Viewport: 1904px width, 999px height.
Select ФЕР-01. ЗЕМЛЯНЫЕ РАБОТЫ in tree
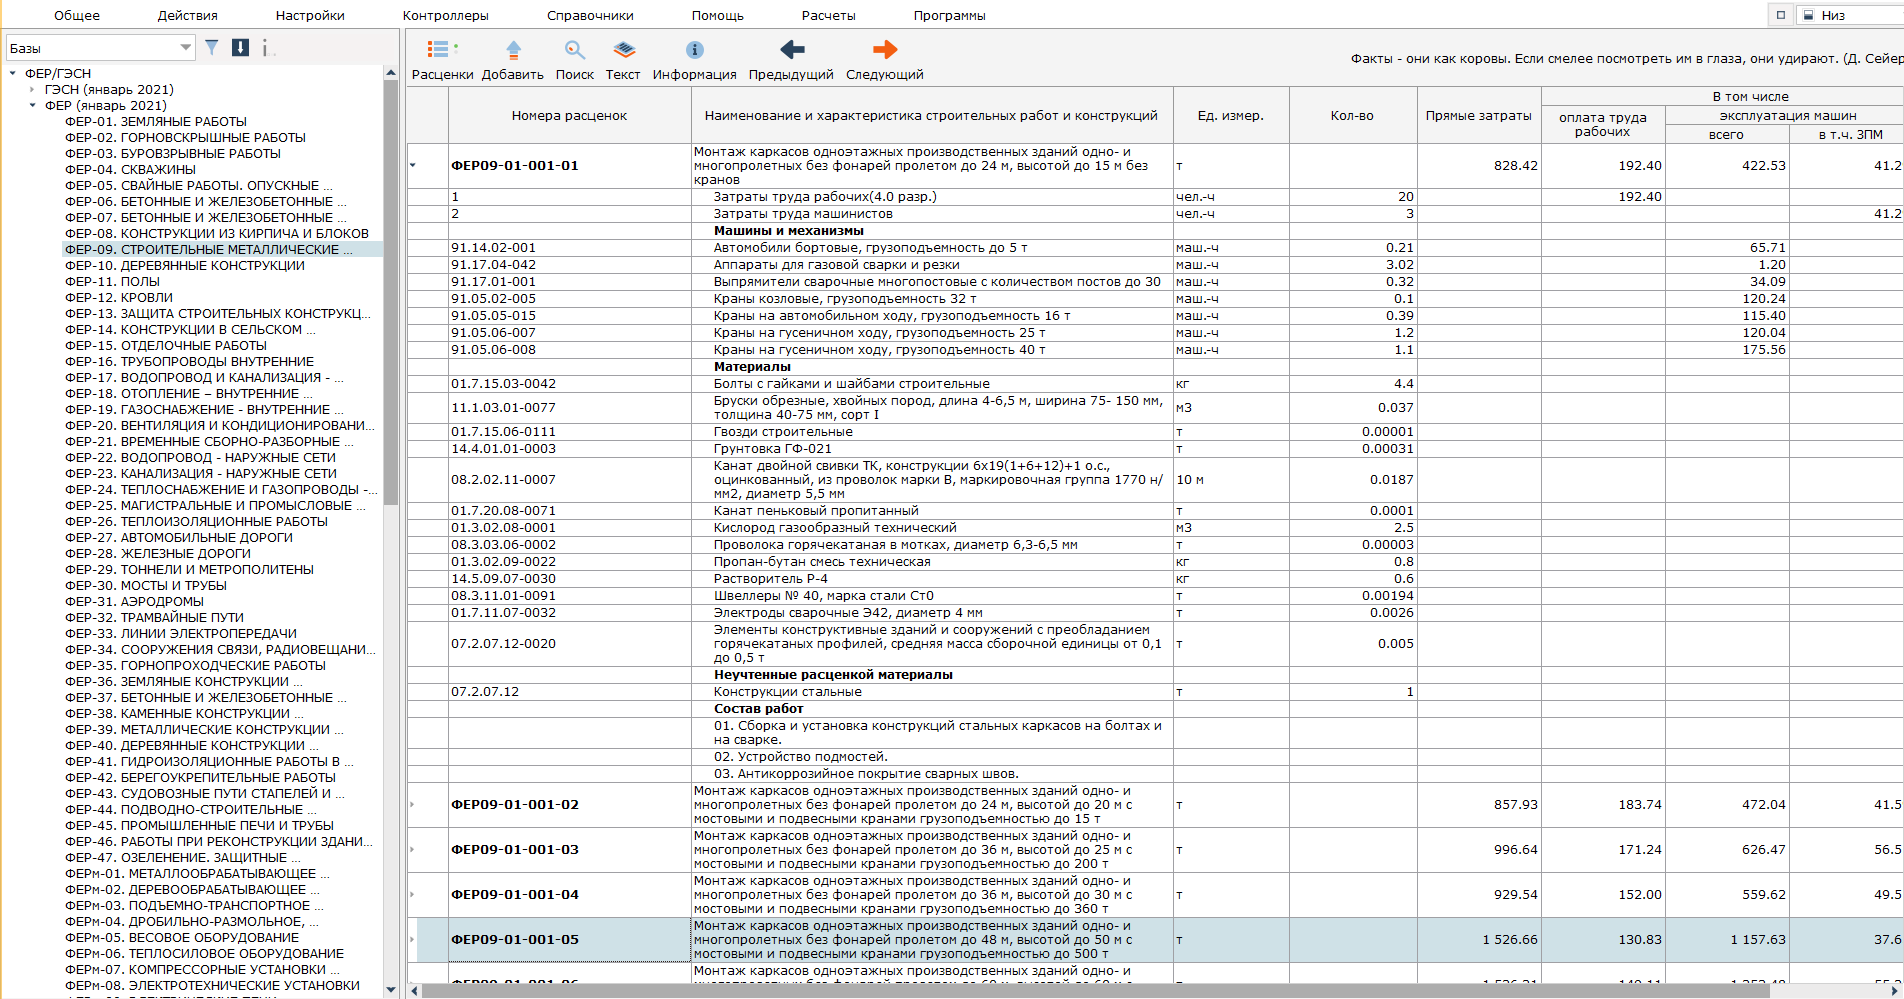(156, 121)
